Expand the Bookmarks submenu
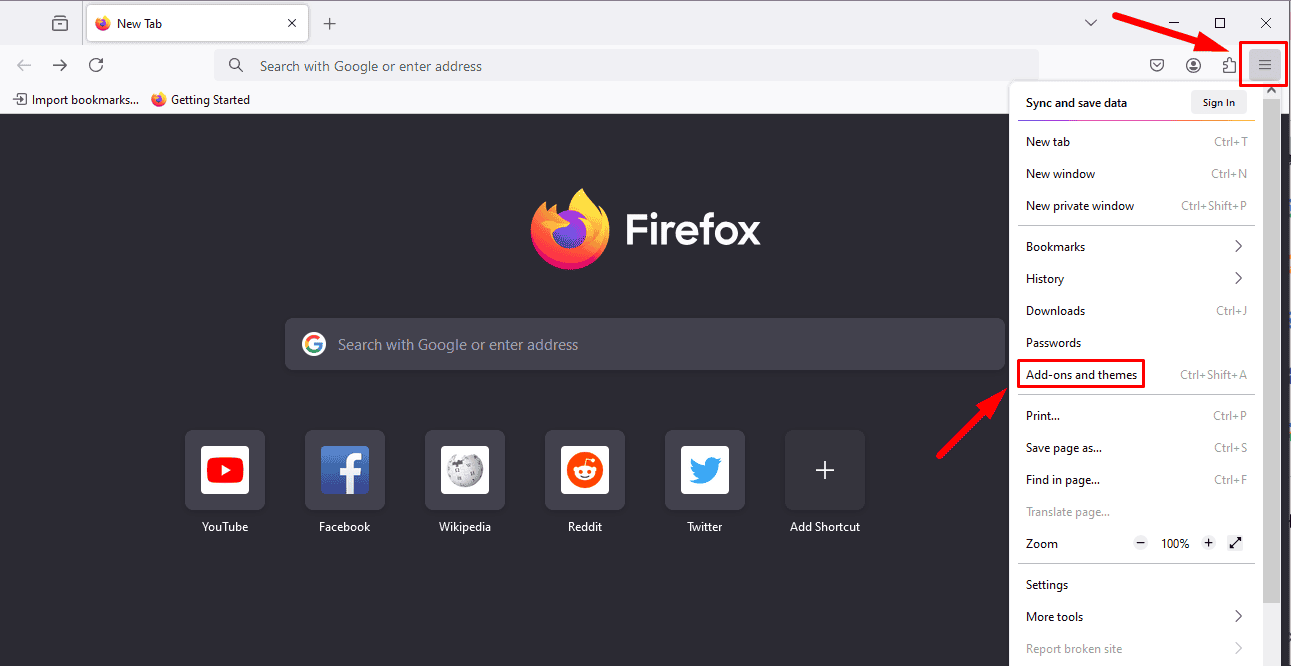 tap(1136, 247)
